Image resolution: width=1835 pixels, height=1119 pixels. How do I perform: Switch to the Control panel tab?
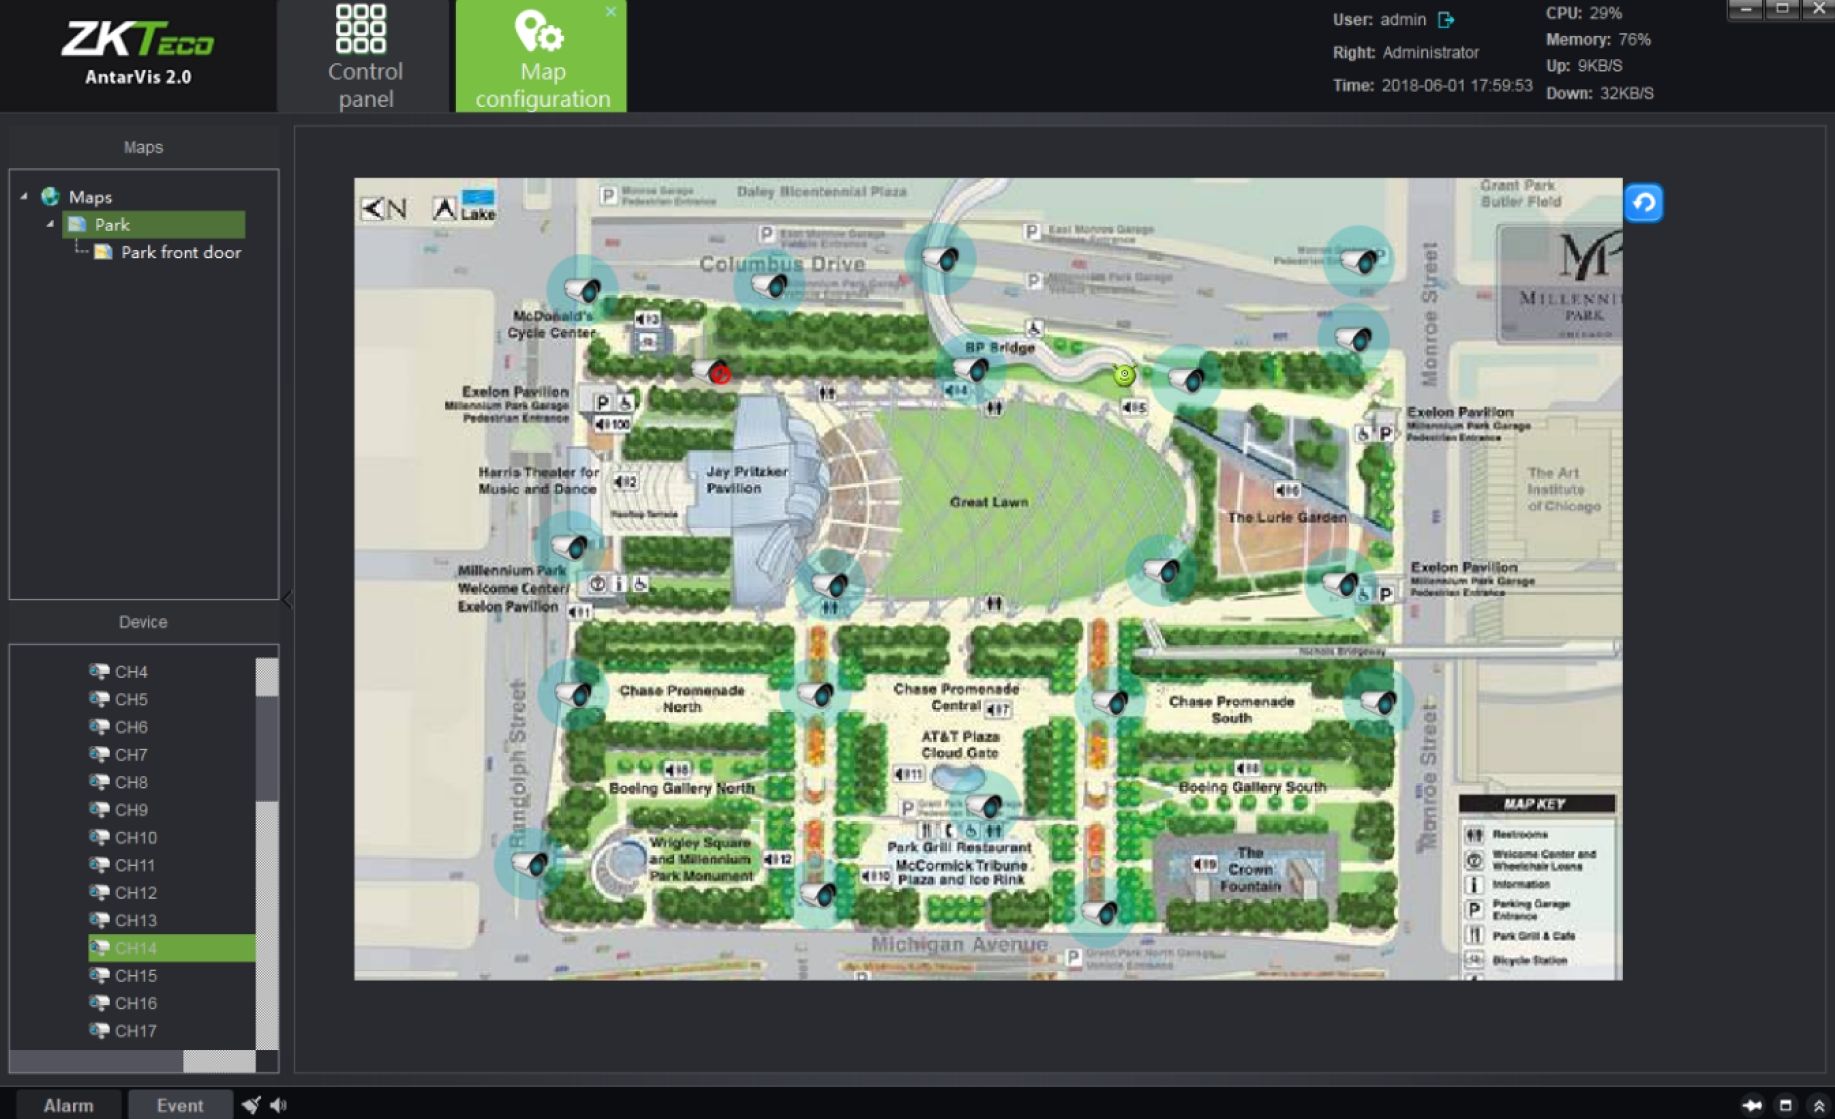(x=364, y=56)
